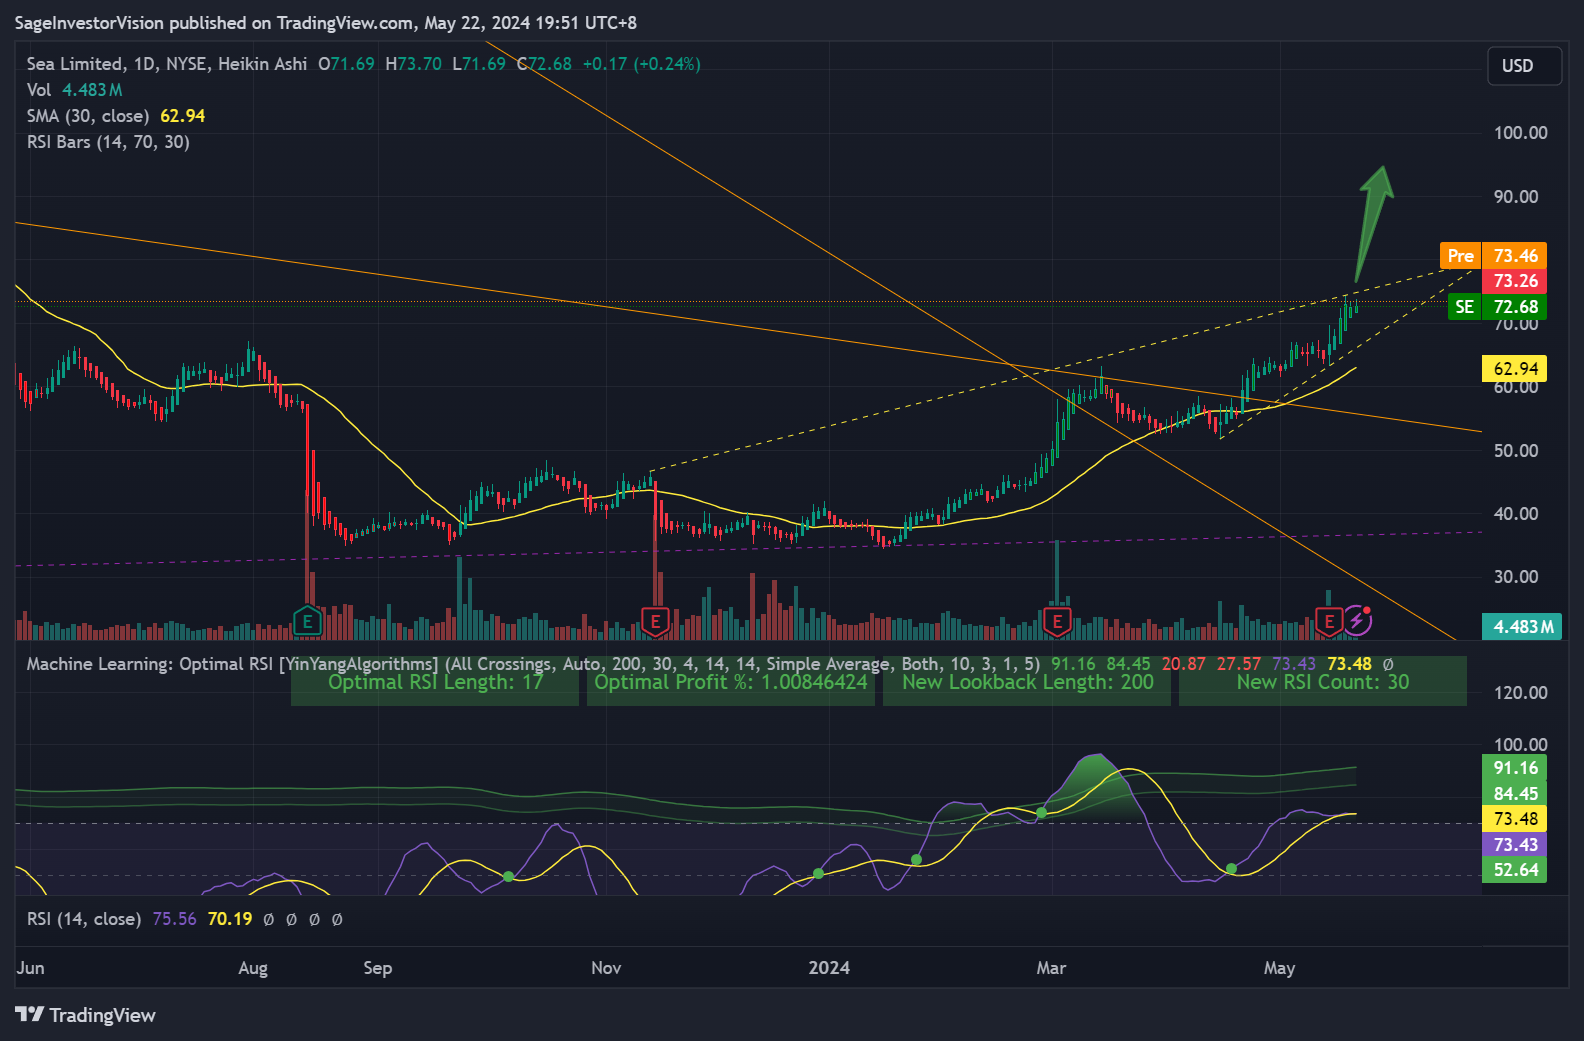This screenshot has width=1584, height=1041.
Task: Click the lightning bolt event icon
Action: coord(1357,621)
